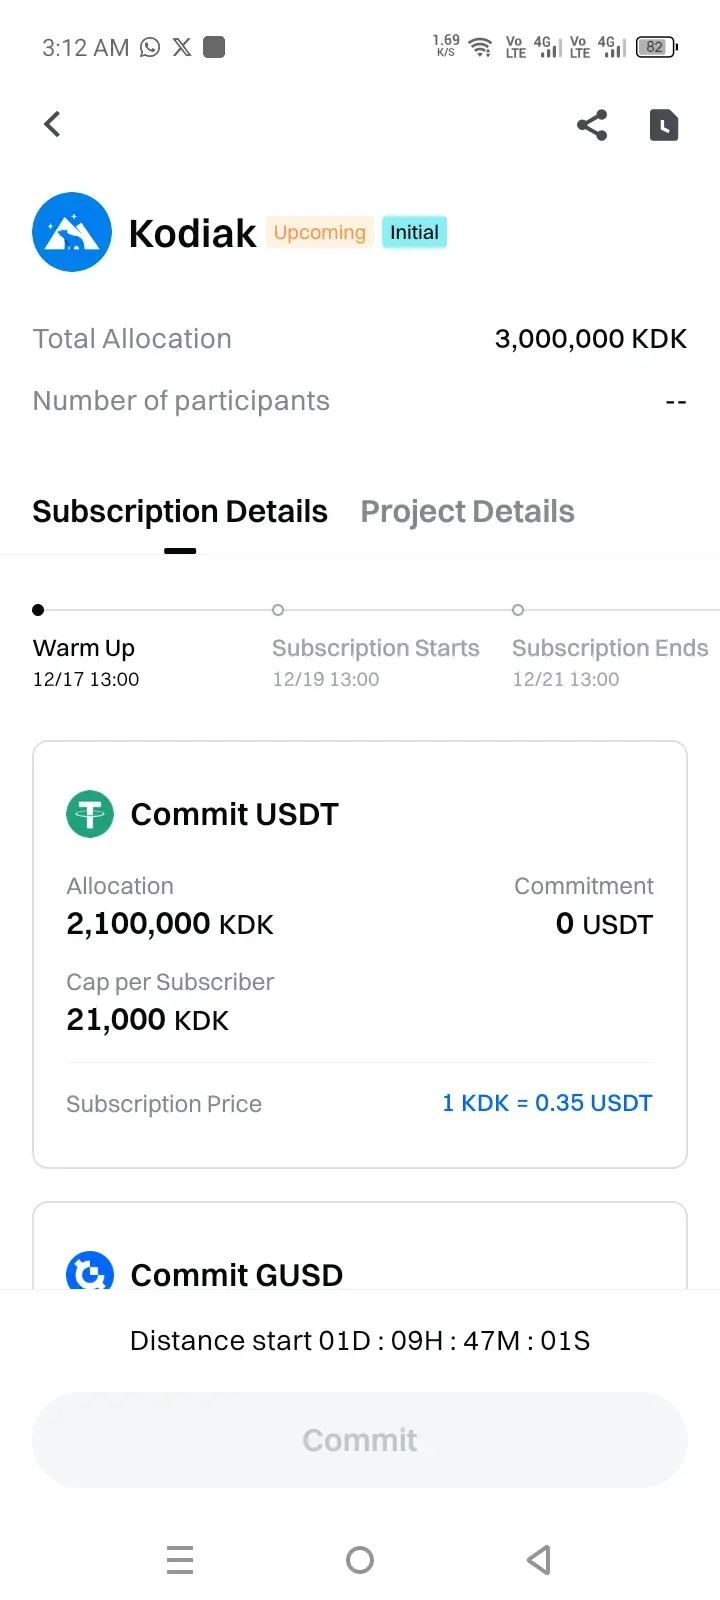The height and width of the screenshot is (1600, 720).
Task: Tap the GUSD coin icon
Action: click(x=90, y=1272)
